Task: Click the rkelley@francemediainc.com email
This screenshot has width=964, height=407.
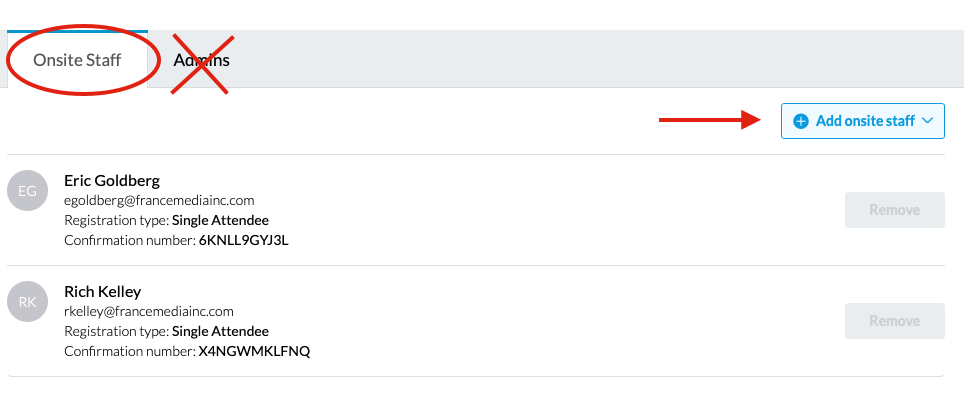Action: (149, 312)
